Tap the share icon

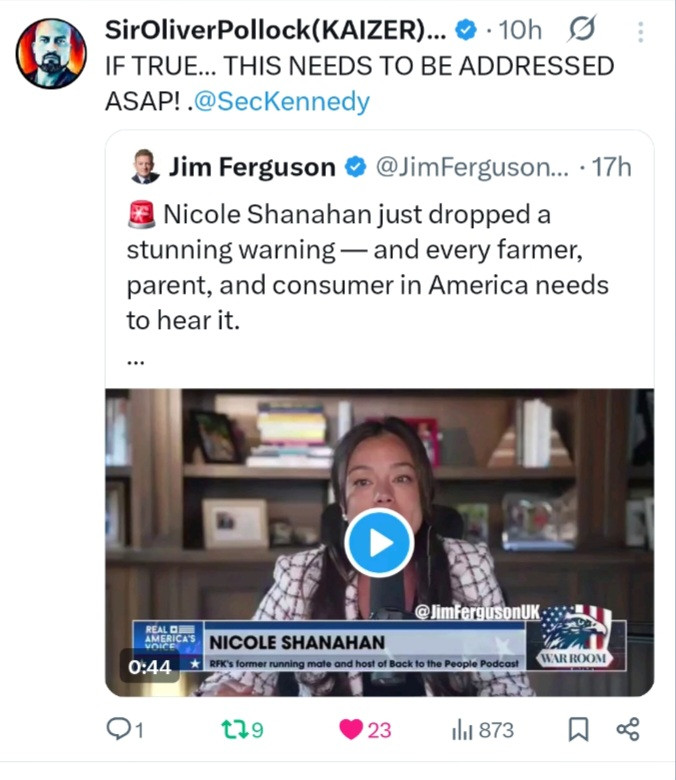click(x=628, y=730)
